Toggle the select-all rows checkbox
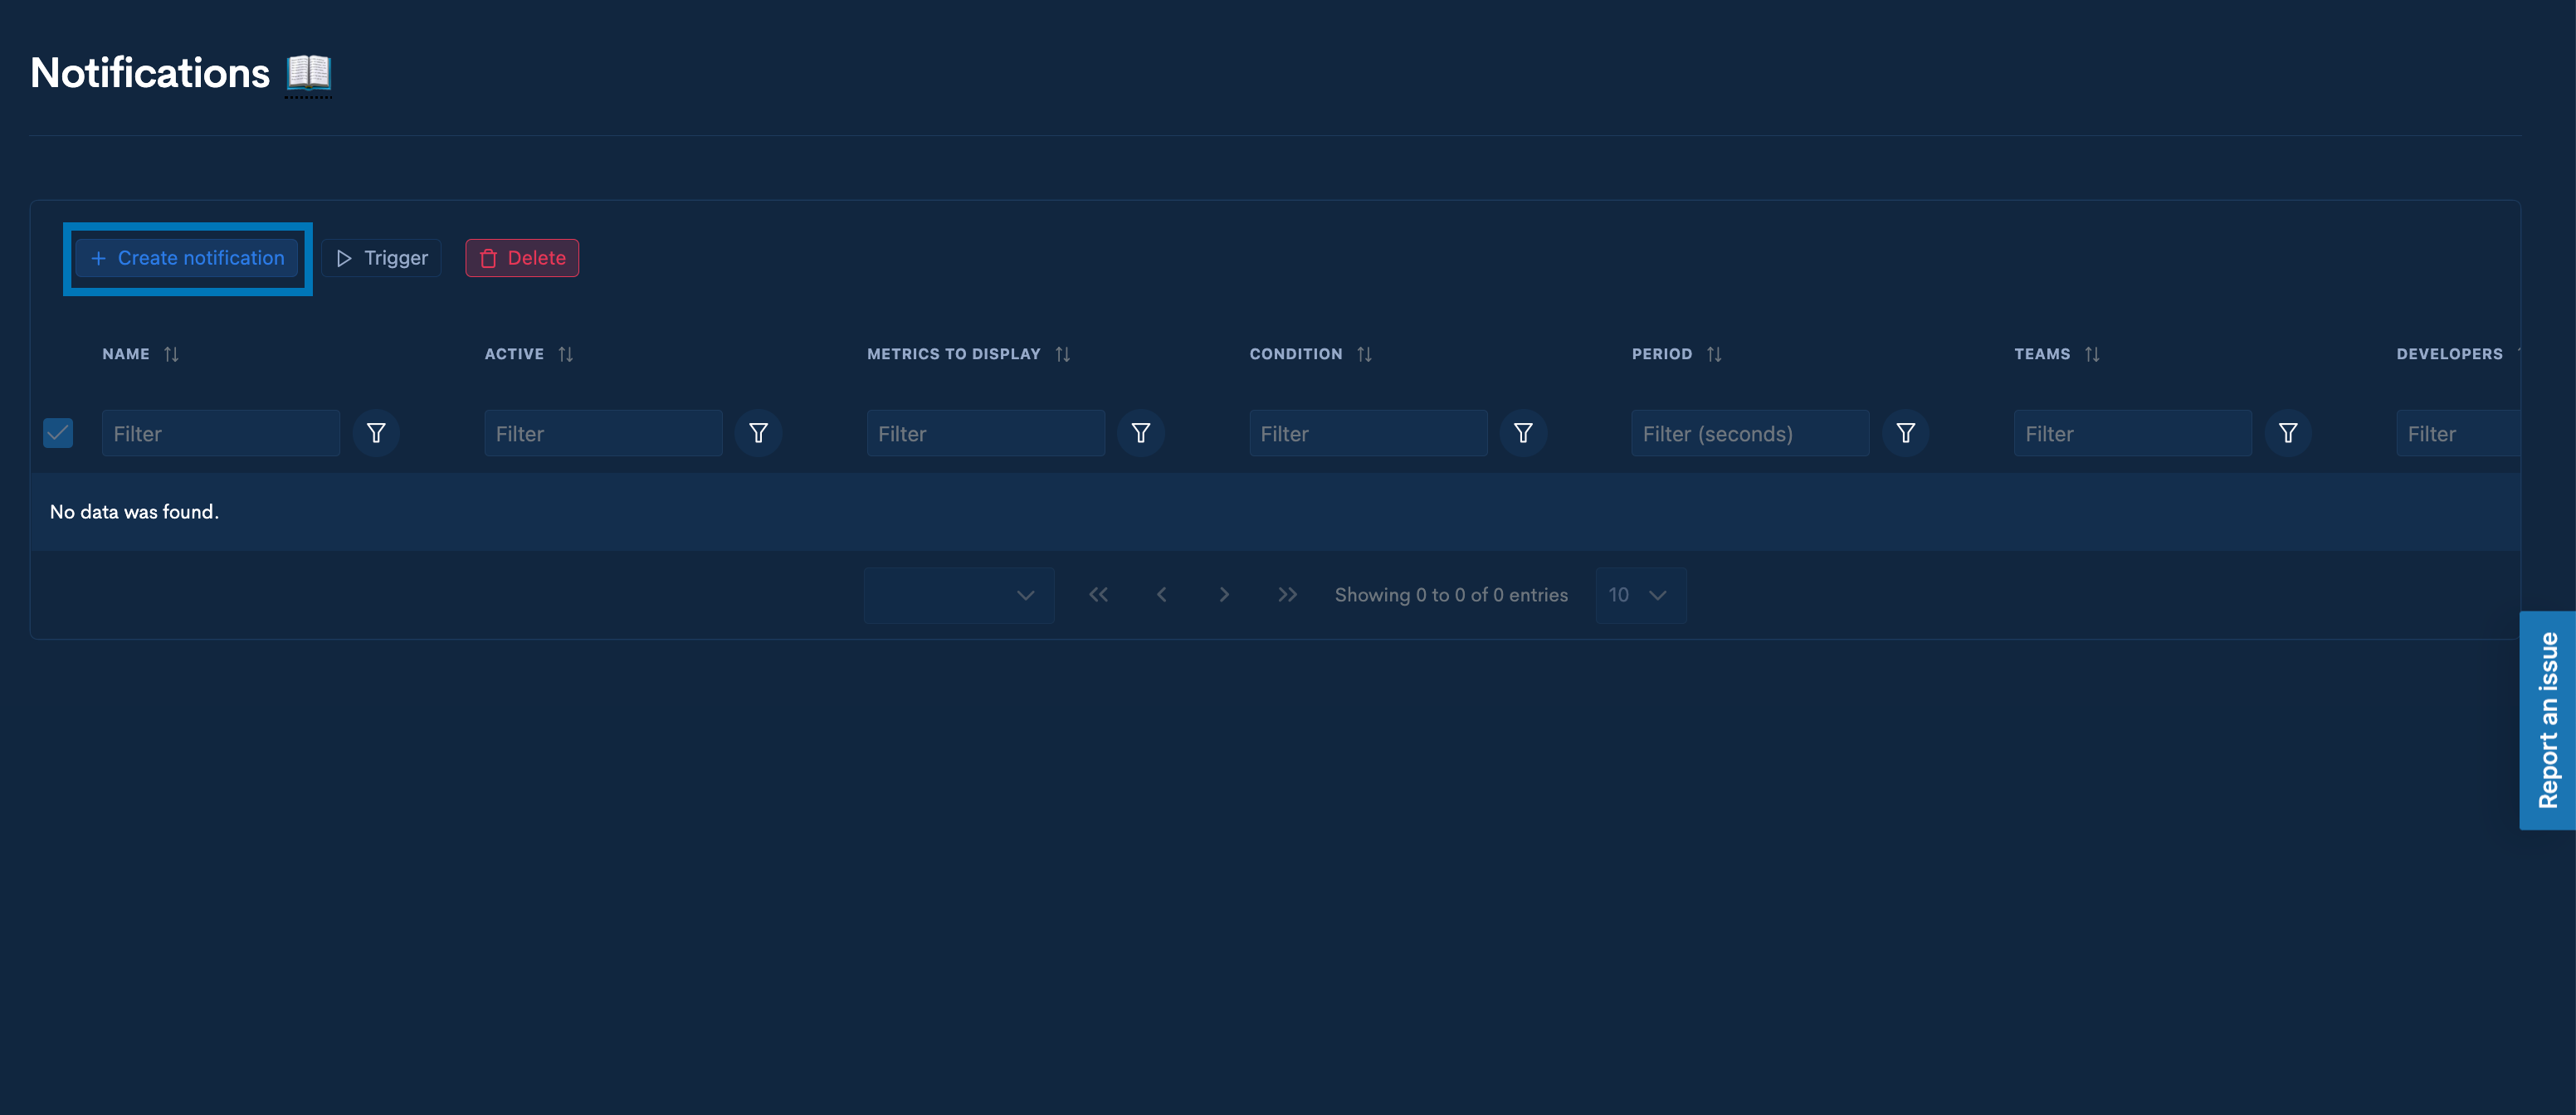The height and width of the screenshot is (1115, 2576). [x=58, y=433]
